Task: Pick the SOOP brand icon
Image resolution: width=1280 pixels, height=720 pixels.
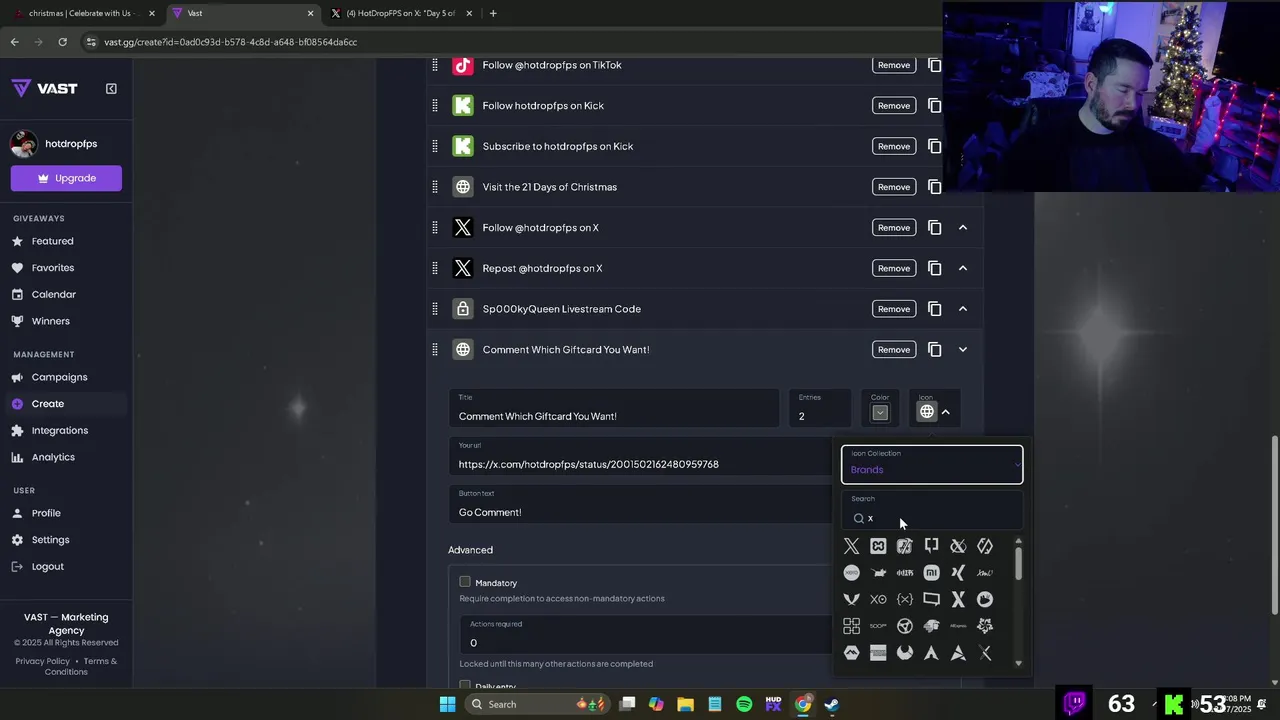Action: tap(878, 626)
